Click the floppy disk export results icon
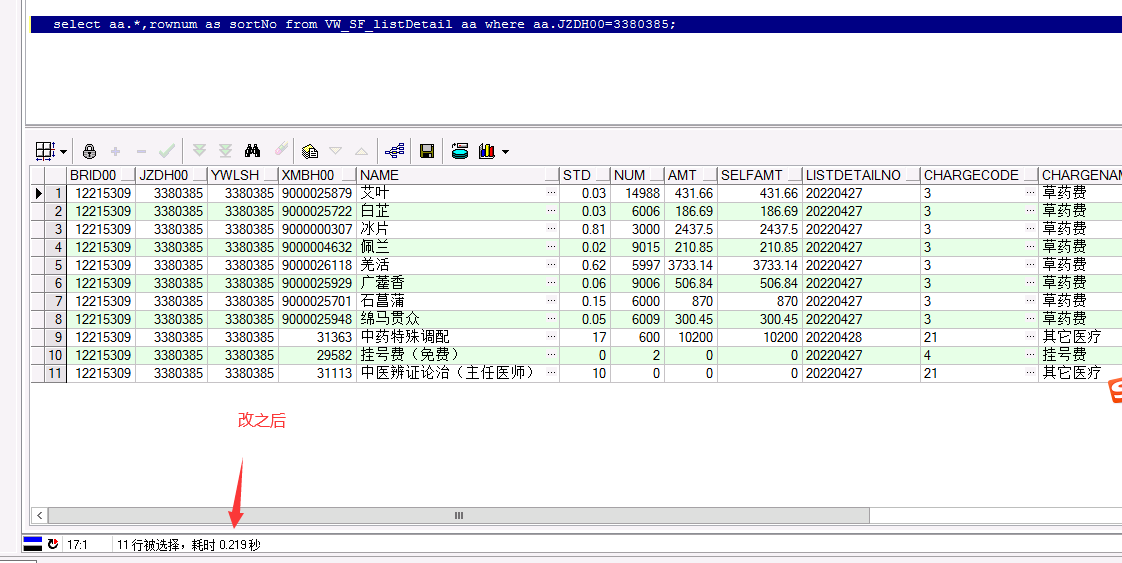The width and height of the screenshot is (1122, 563). click(x=427, y=151)
